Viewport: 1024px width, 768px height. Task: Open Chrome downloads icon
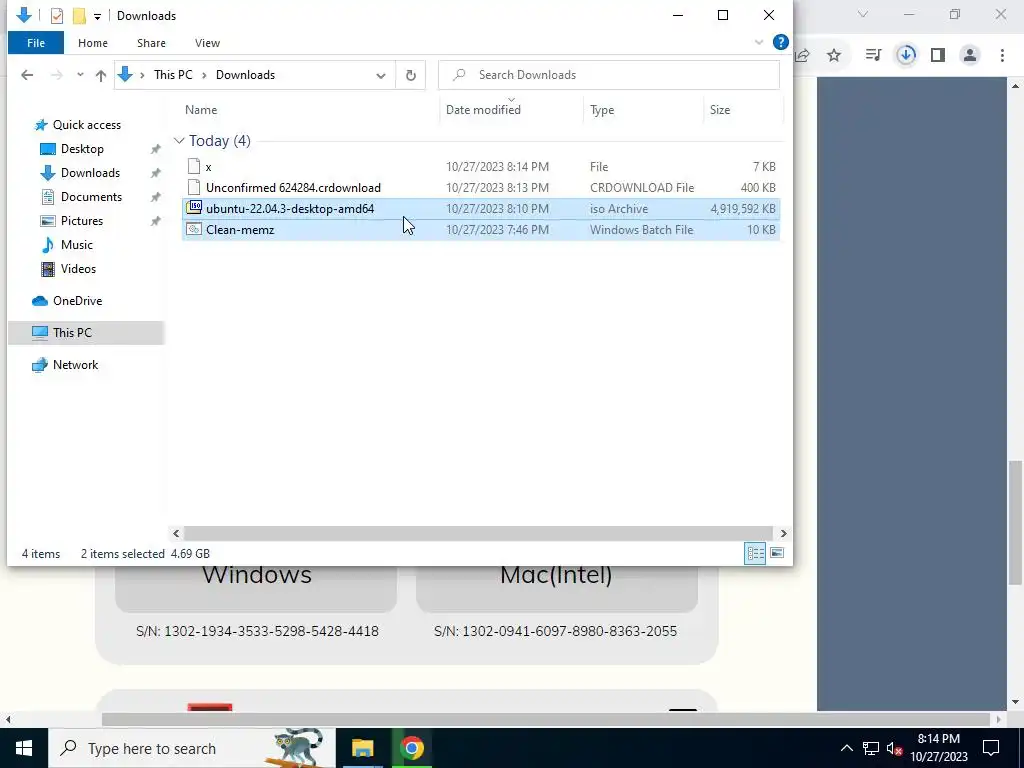click(906, 56)
